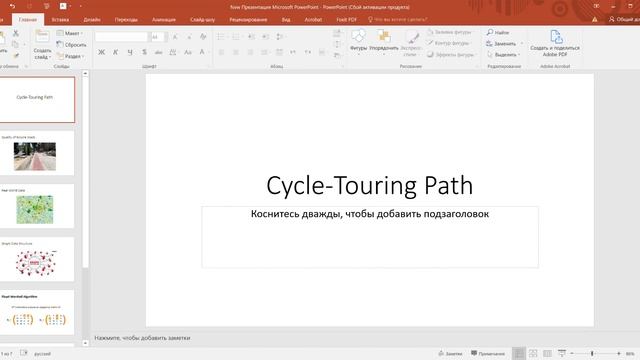Decrease list indent level
This screenshot has width=640, height=360.
point(251,37)
